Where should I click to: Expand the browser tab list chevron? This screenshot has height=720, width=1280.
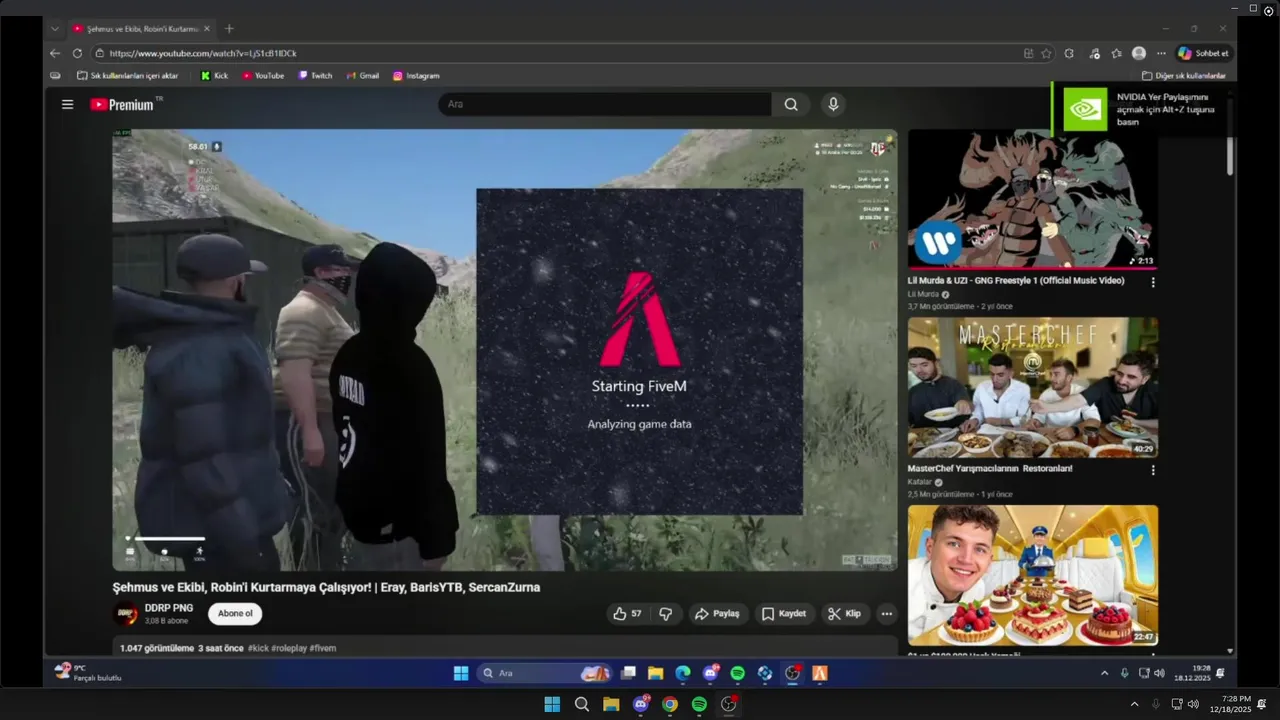[x=55, y=29]
